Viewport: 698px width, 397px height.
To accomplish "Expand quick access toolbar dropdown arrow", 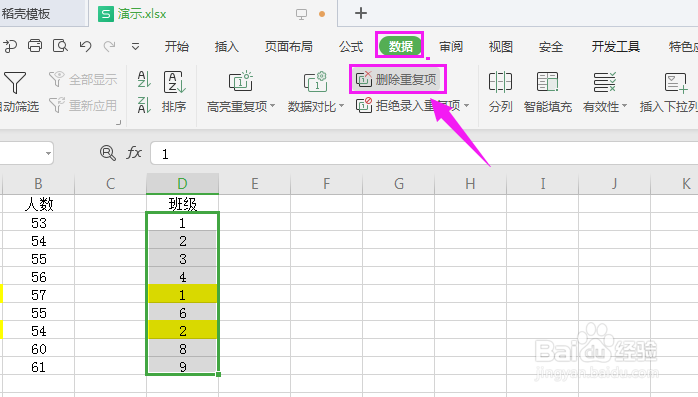I will coord(135,46).
